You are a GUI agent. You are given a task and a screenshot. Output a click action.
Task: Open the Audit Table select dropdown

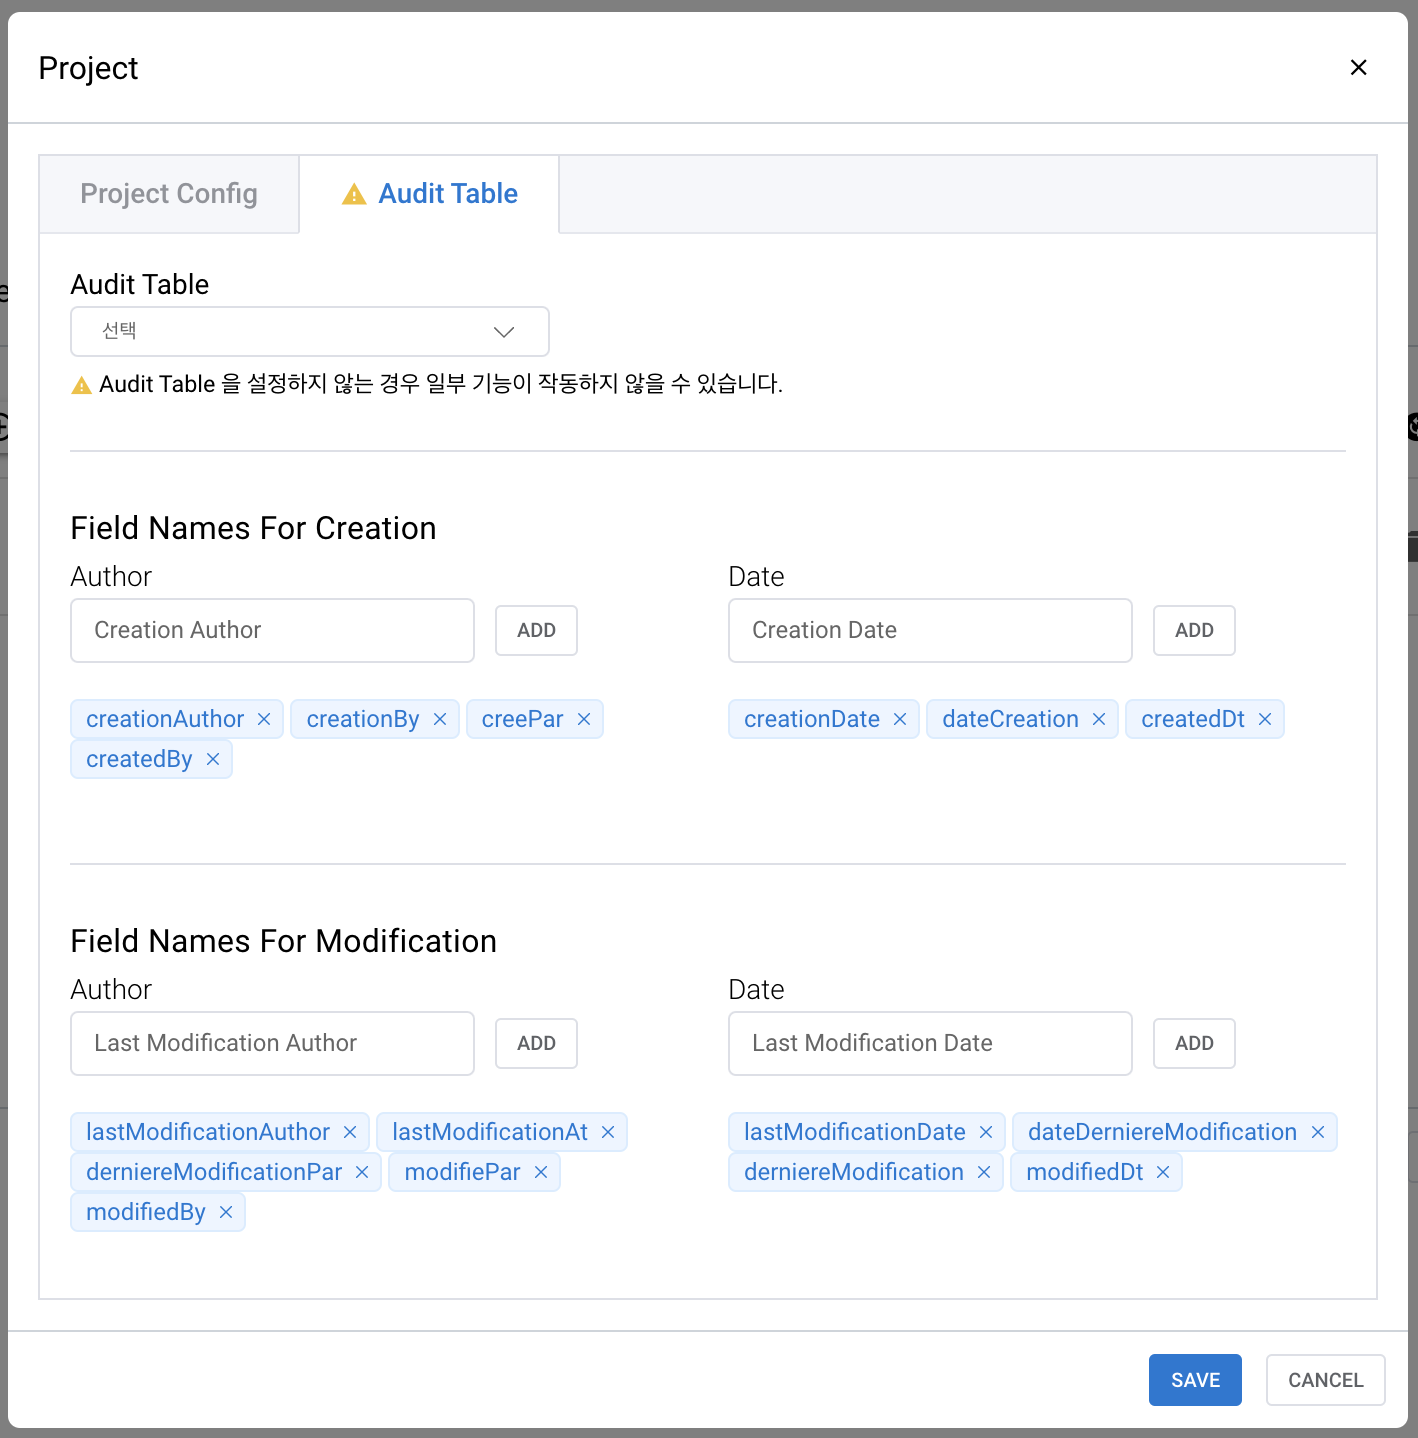(x=310, y=331)
